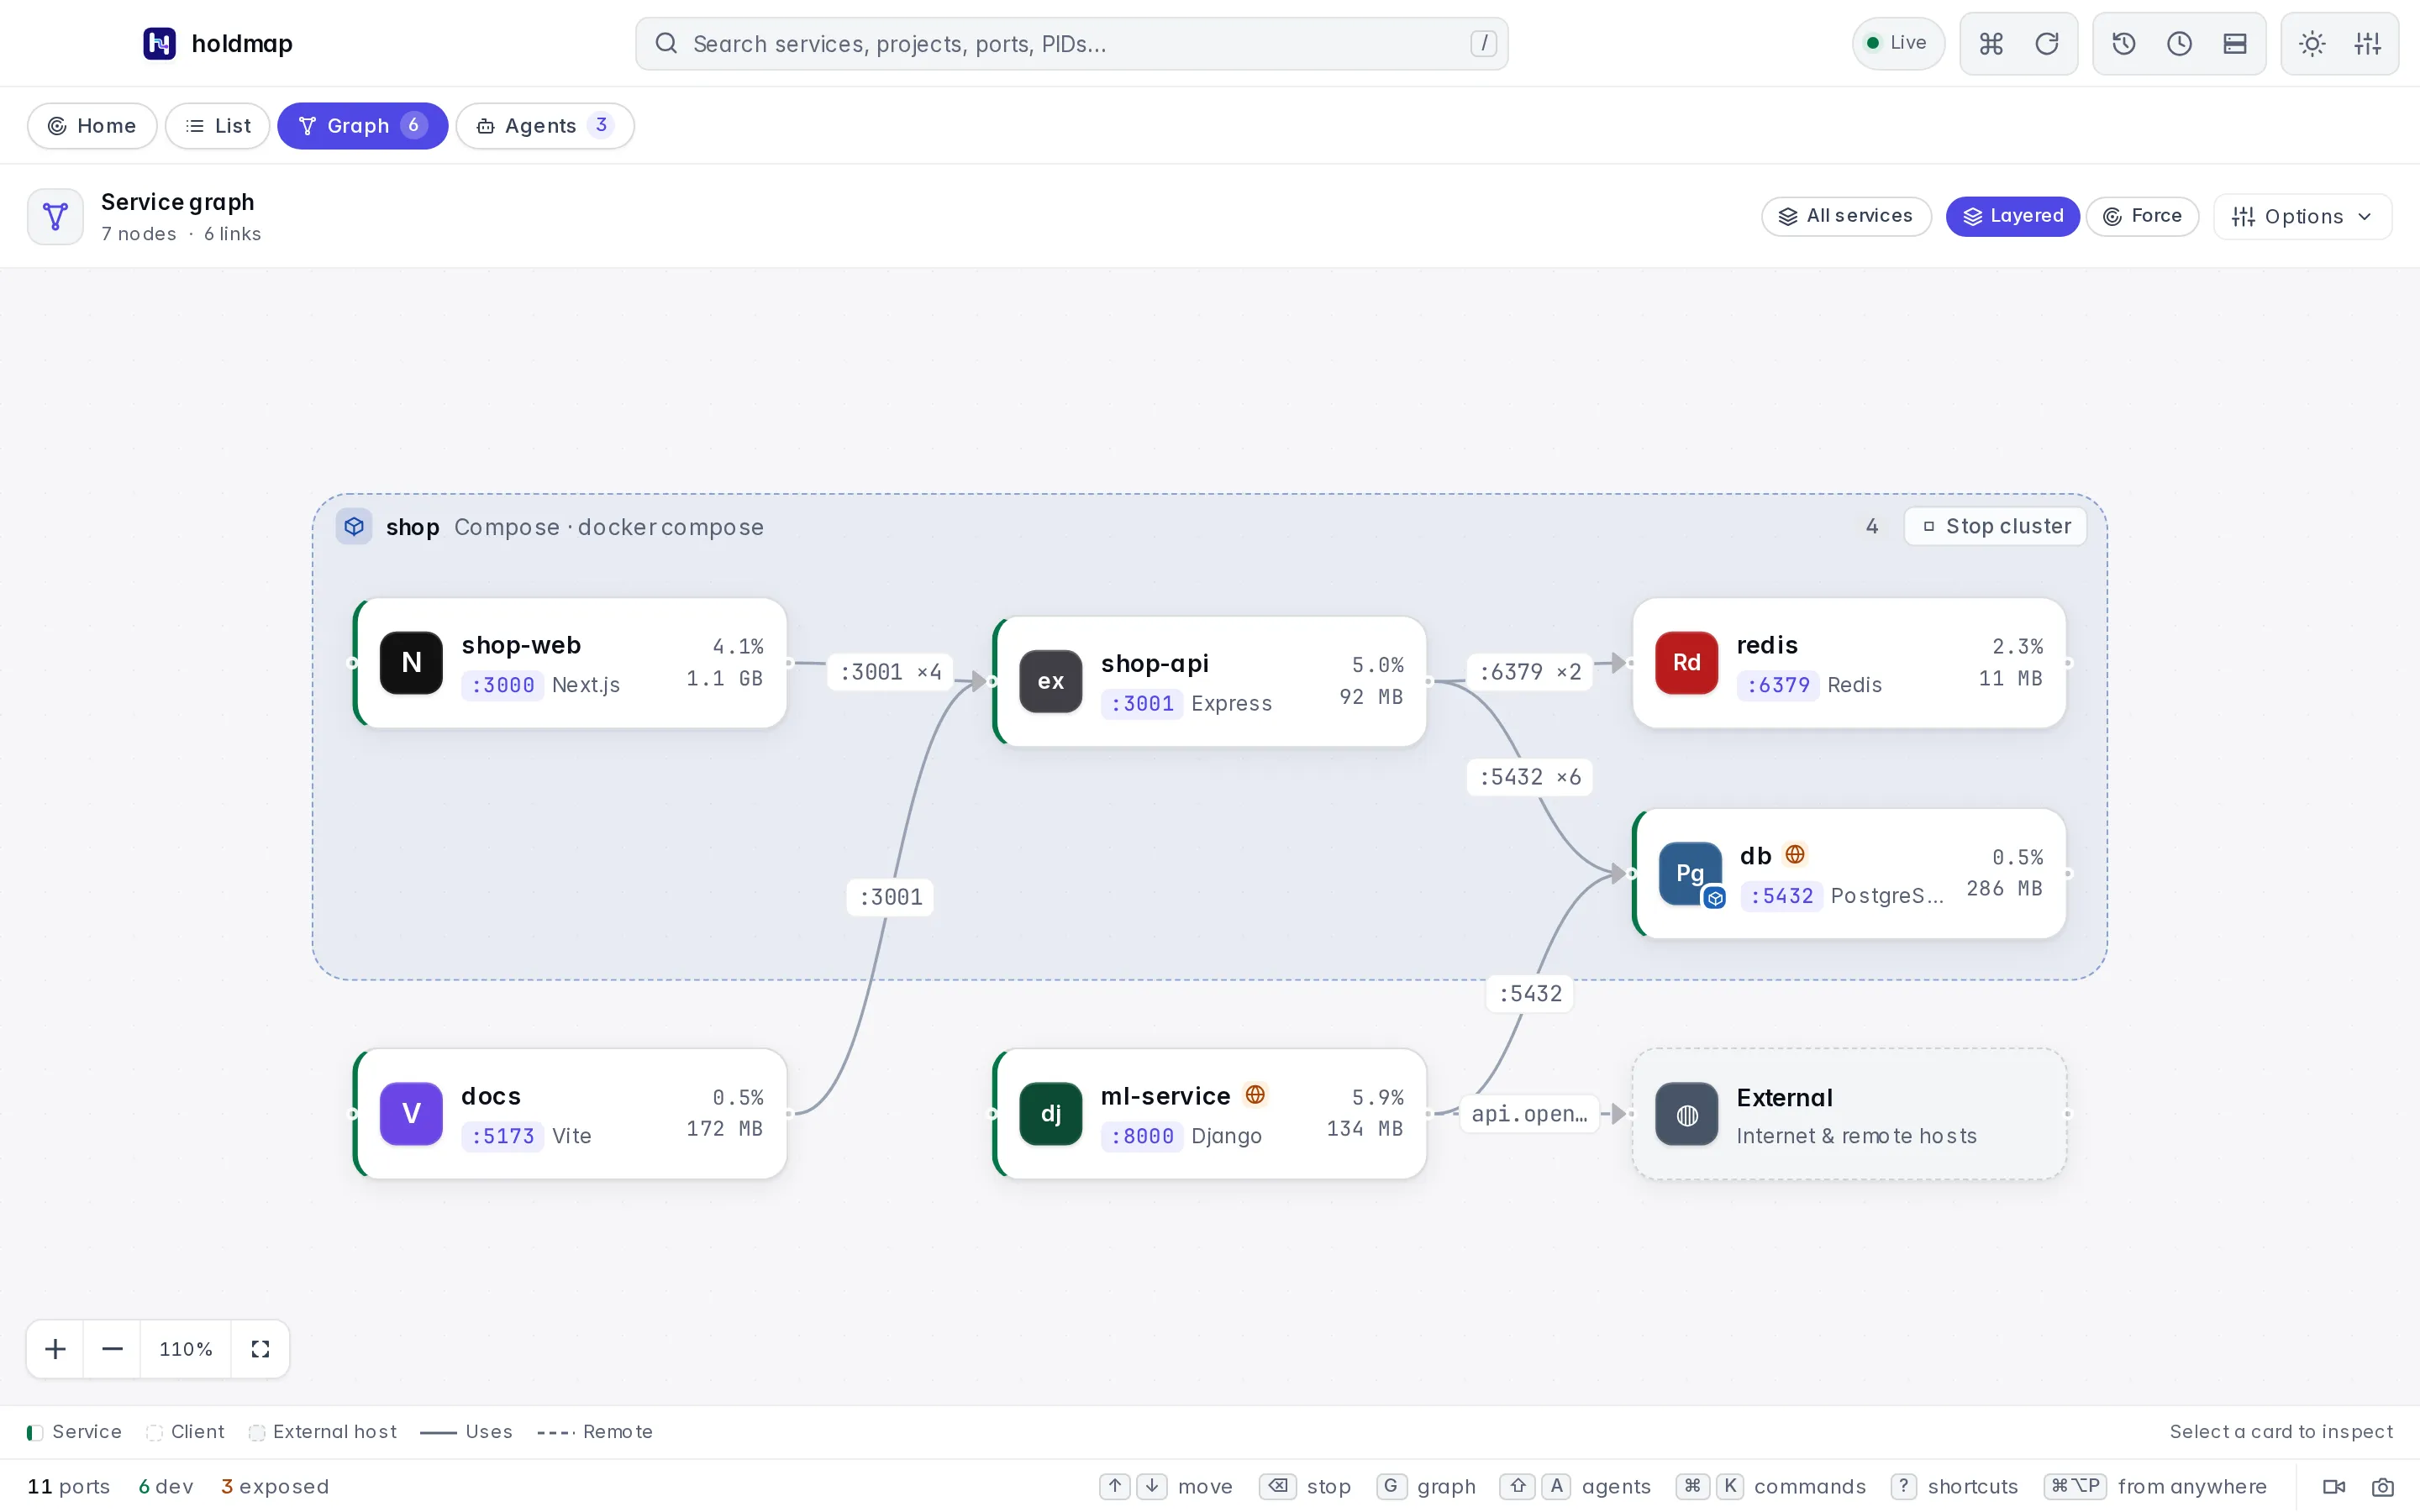Click the External hosts globe icon

point(1686,1114)
